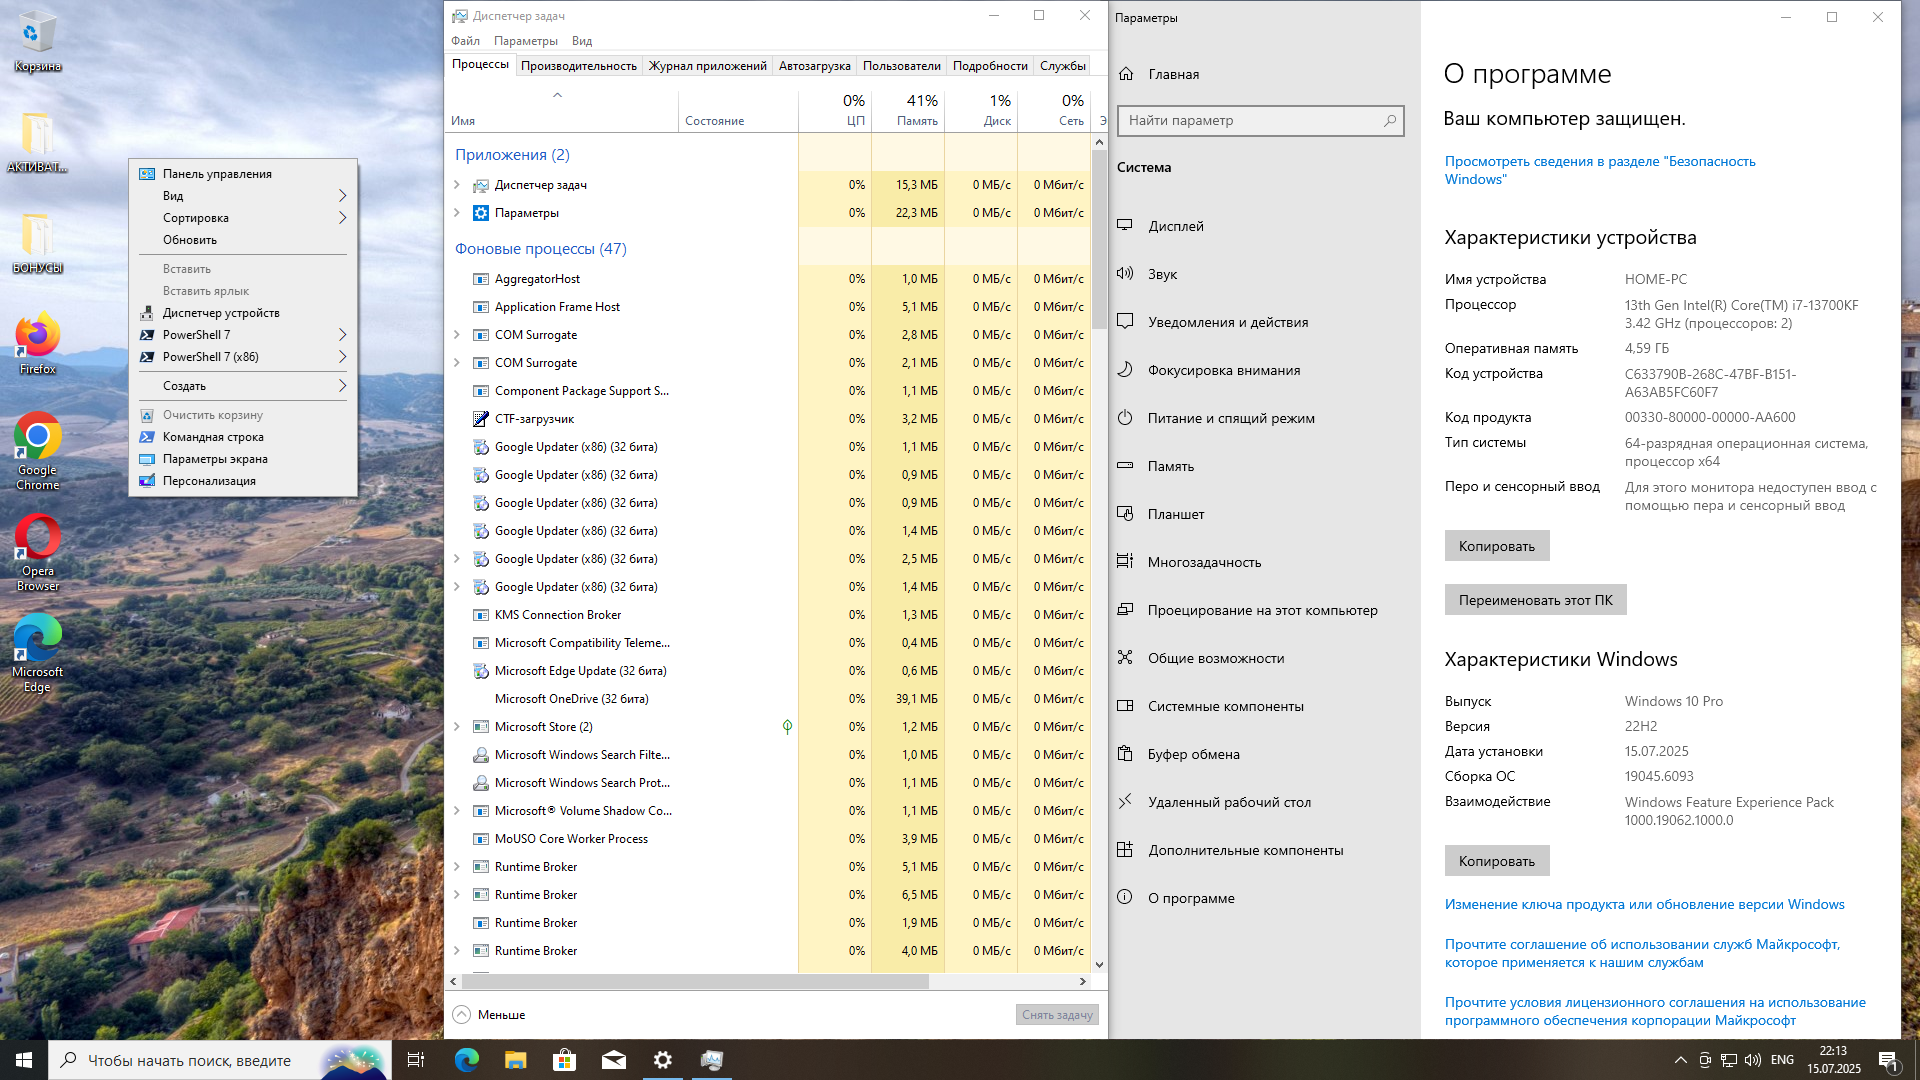Viewport: 1920px width, 1080px height.
Task: Click Копировать under Windows specifications
Action: (x=1497, y=861)
